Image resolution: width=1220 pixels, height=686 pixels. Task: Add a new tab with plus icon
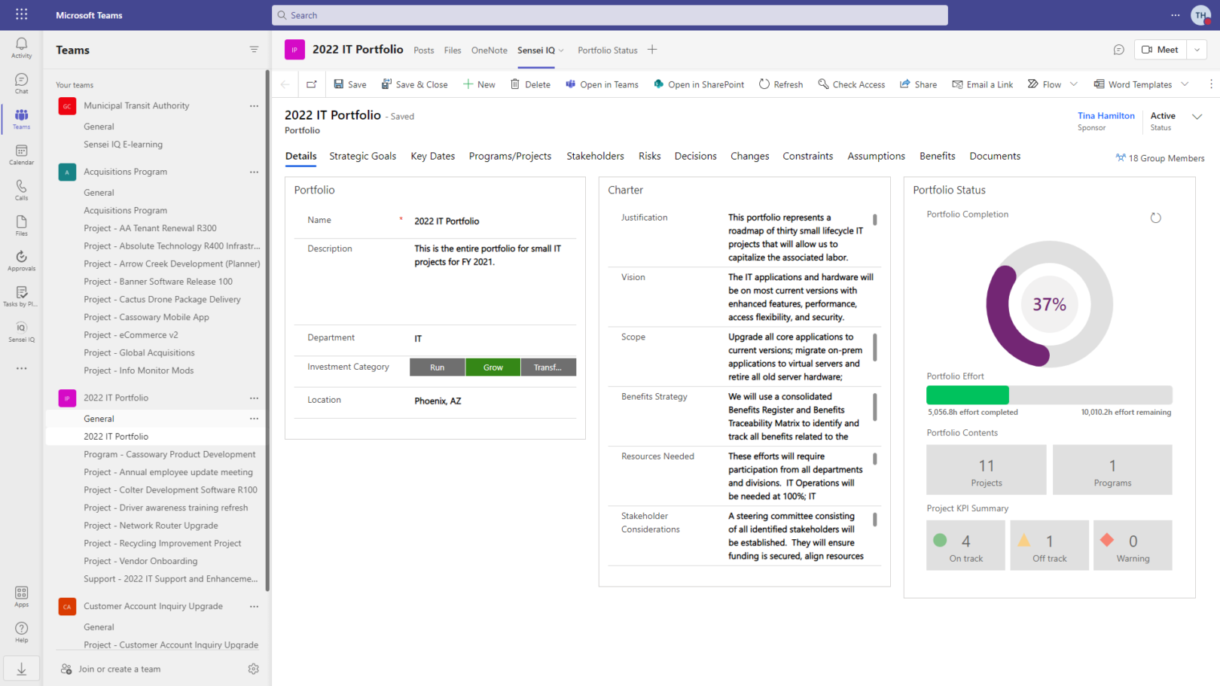(652, 50)
